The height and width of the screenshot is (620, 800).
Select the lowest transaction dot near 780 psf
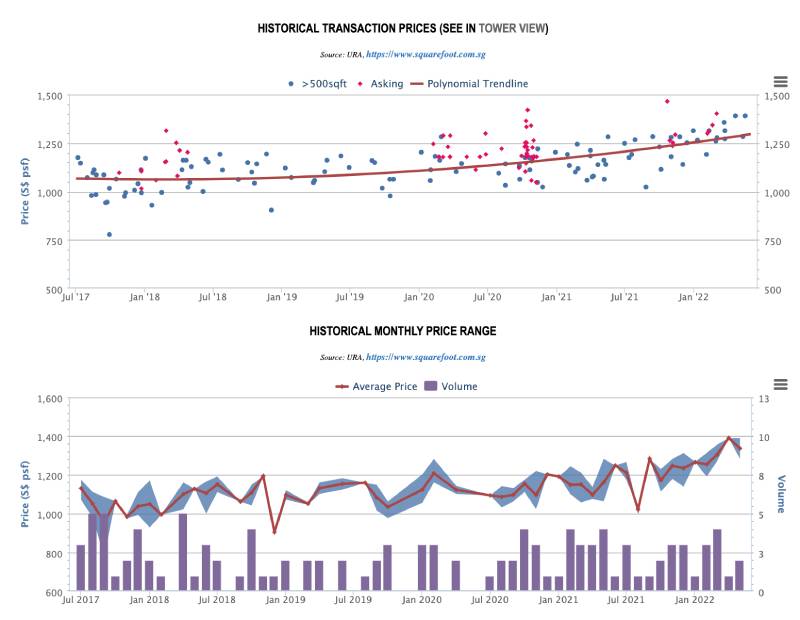[x=109, y=235]
